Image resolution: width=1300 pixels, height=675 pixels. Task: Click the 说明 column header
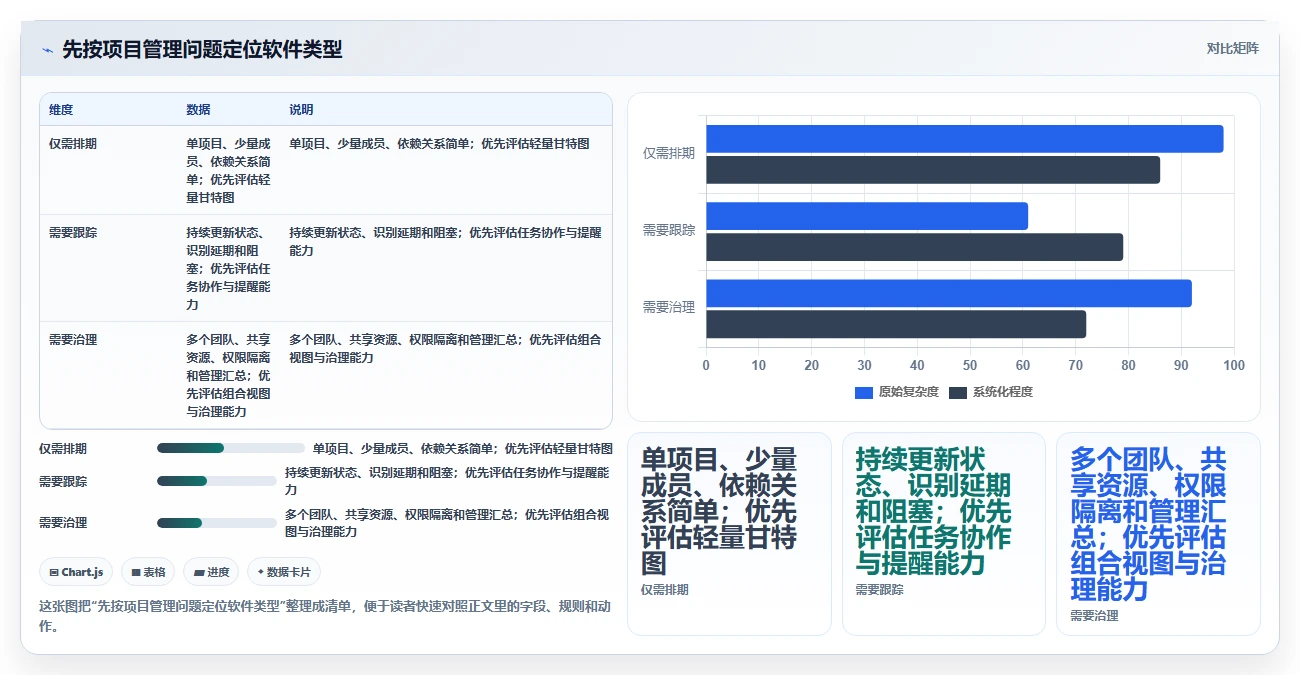click(301, 110)
